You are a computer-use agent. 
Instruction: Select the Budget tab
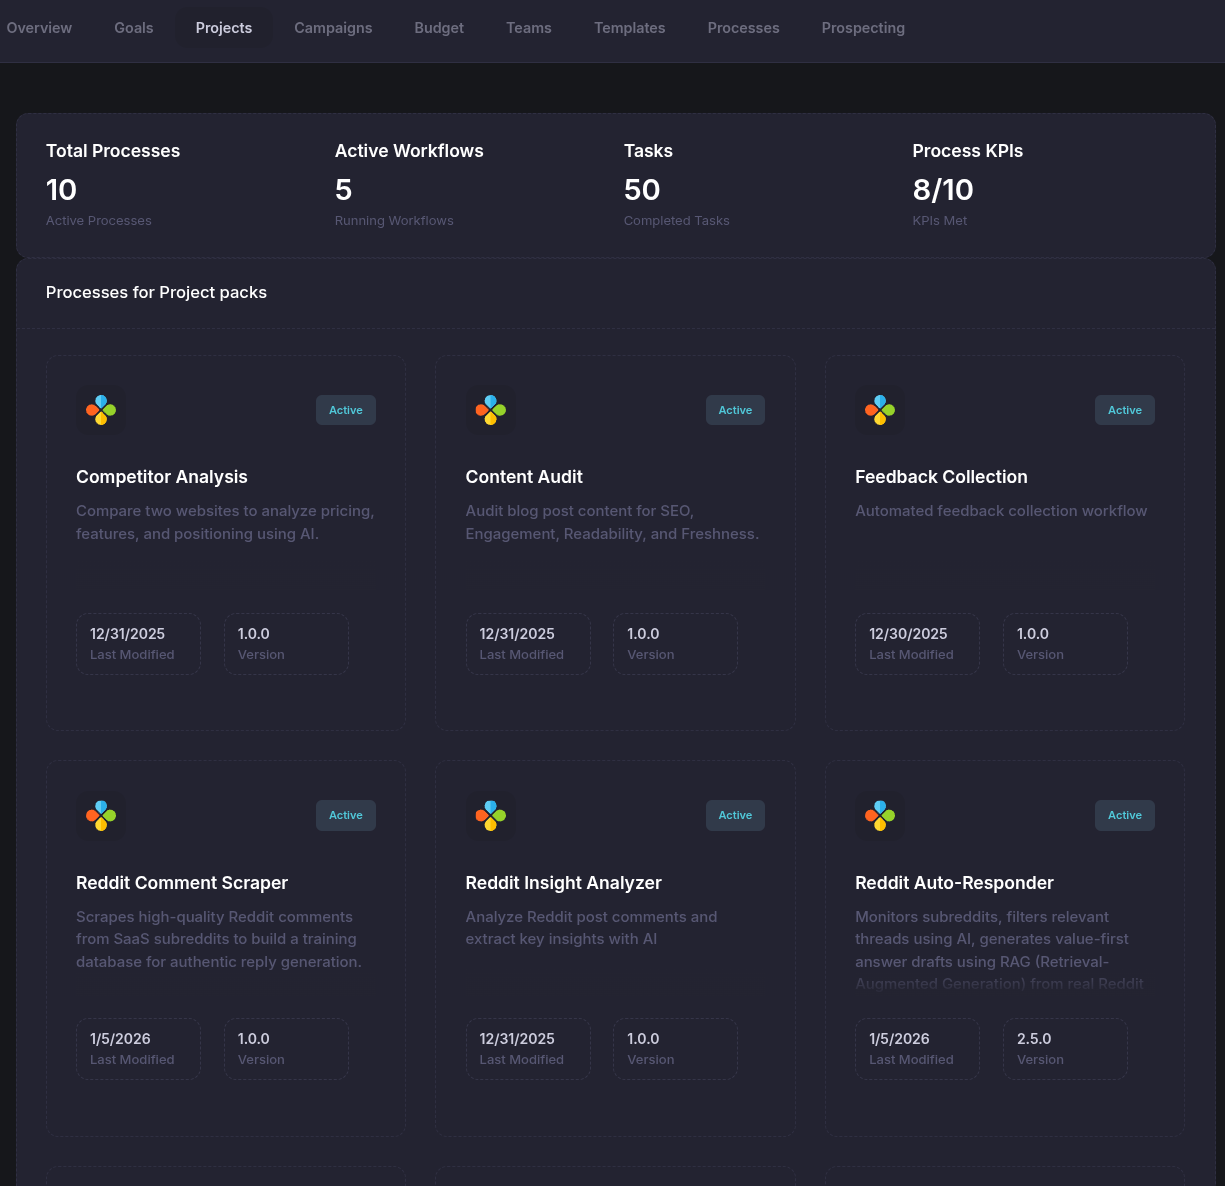(x=439, y=28)
